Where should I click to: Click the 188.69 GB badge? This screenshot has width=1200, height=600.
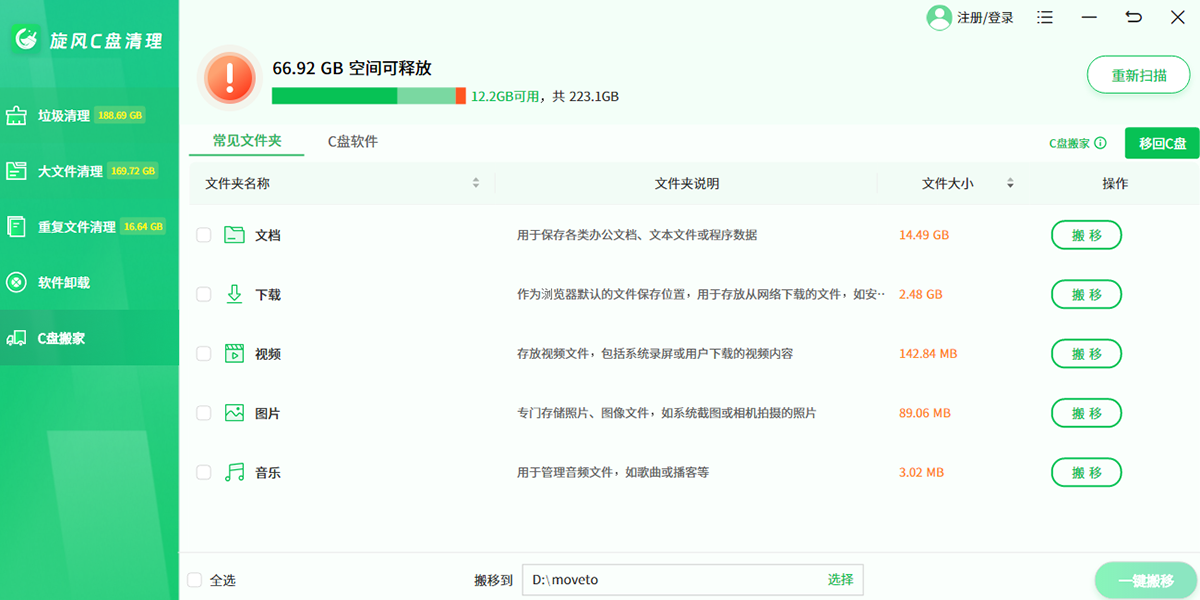[120, 115]
